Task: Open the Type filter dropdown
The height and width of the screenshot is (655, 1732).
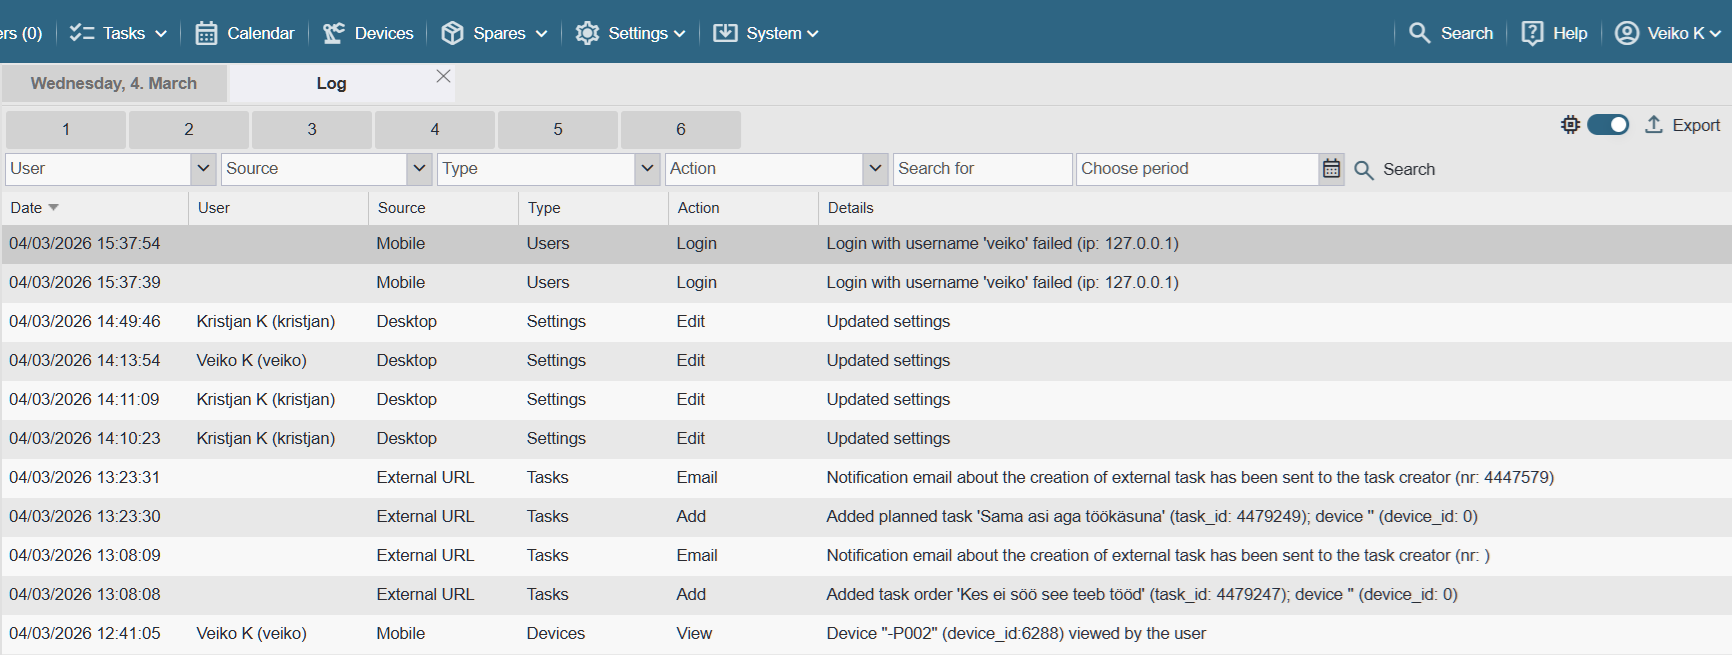Action: click(x=647, y=169)
